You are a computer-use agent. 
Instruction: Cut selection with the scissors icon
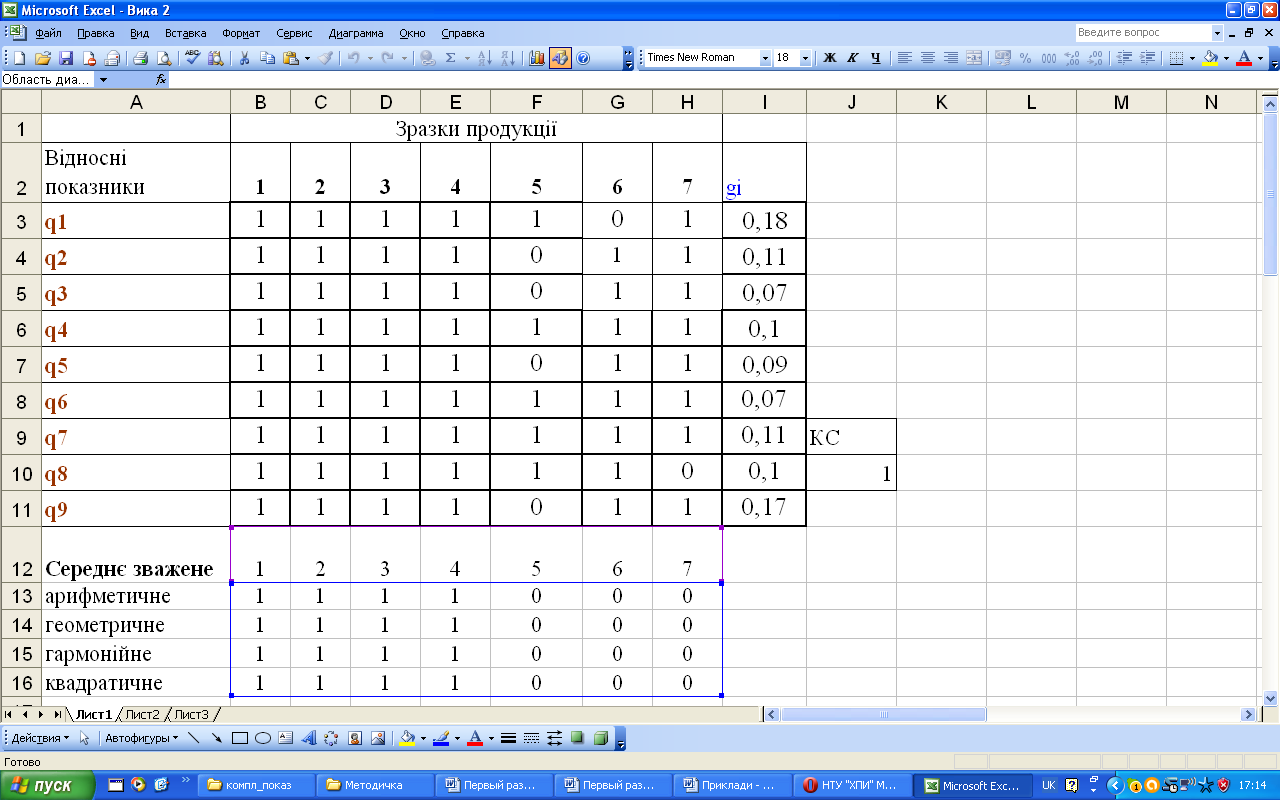coord(244,58)
